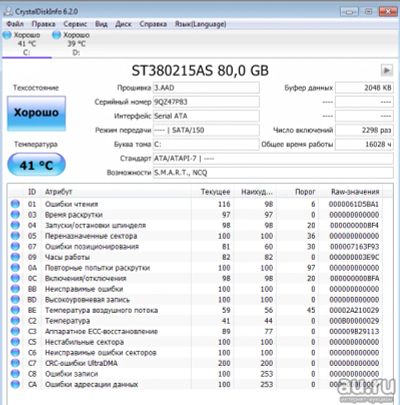Click status icon for attribute C3 row
Image resolution: width=400 pixels, height=405 pixels.
[15, 331]
